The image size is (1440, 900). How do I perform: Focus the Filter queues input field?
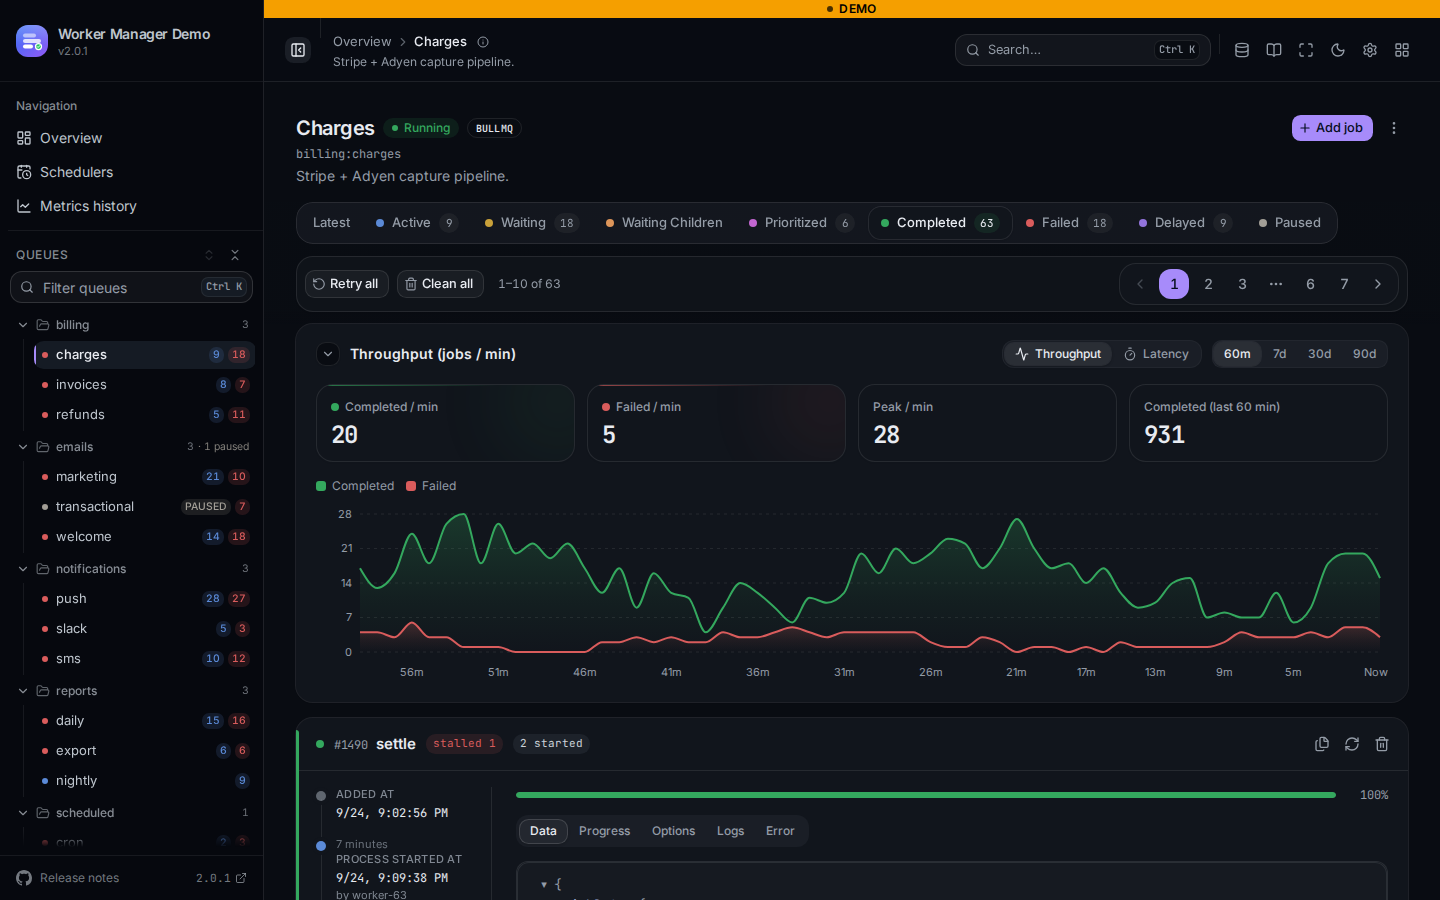pos(131,287)
